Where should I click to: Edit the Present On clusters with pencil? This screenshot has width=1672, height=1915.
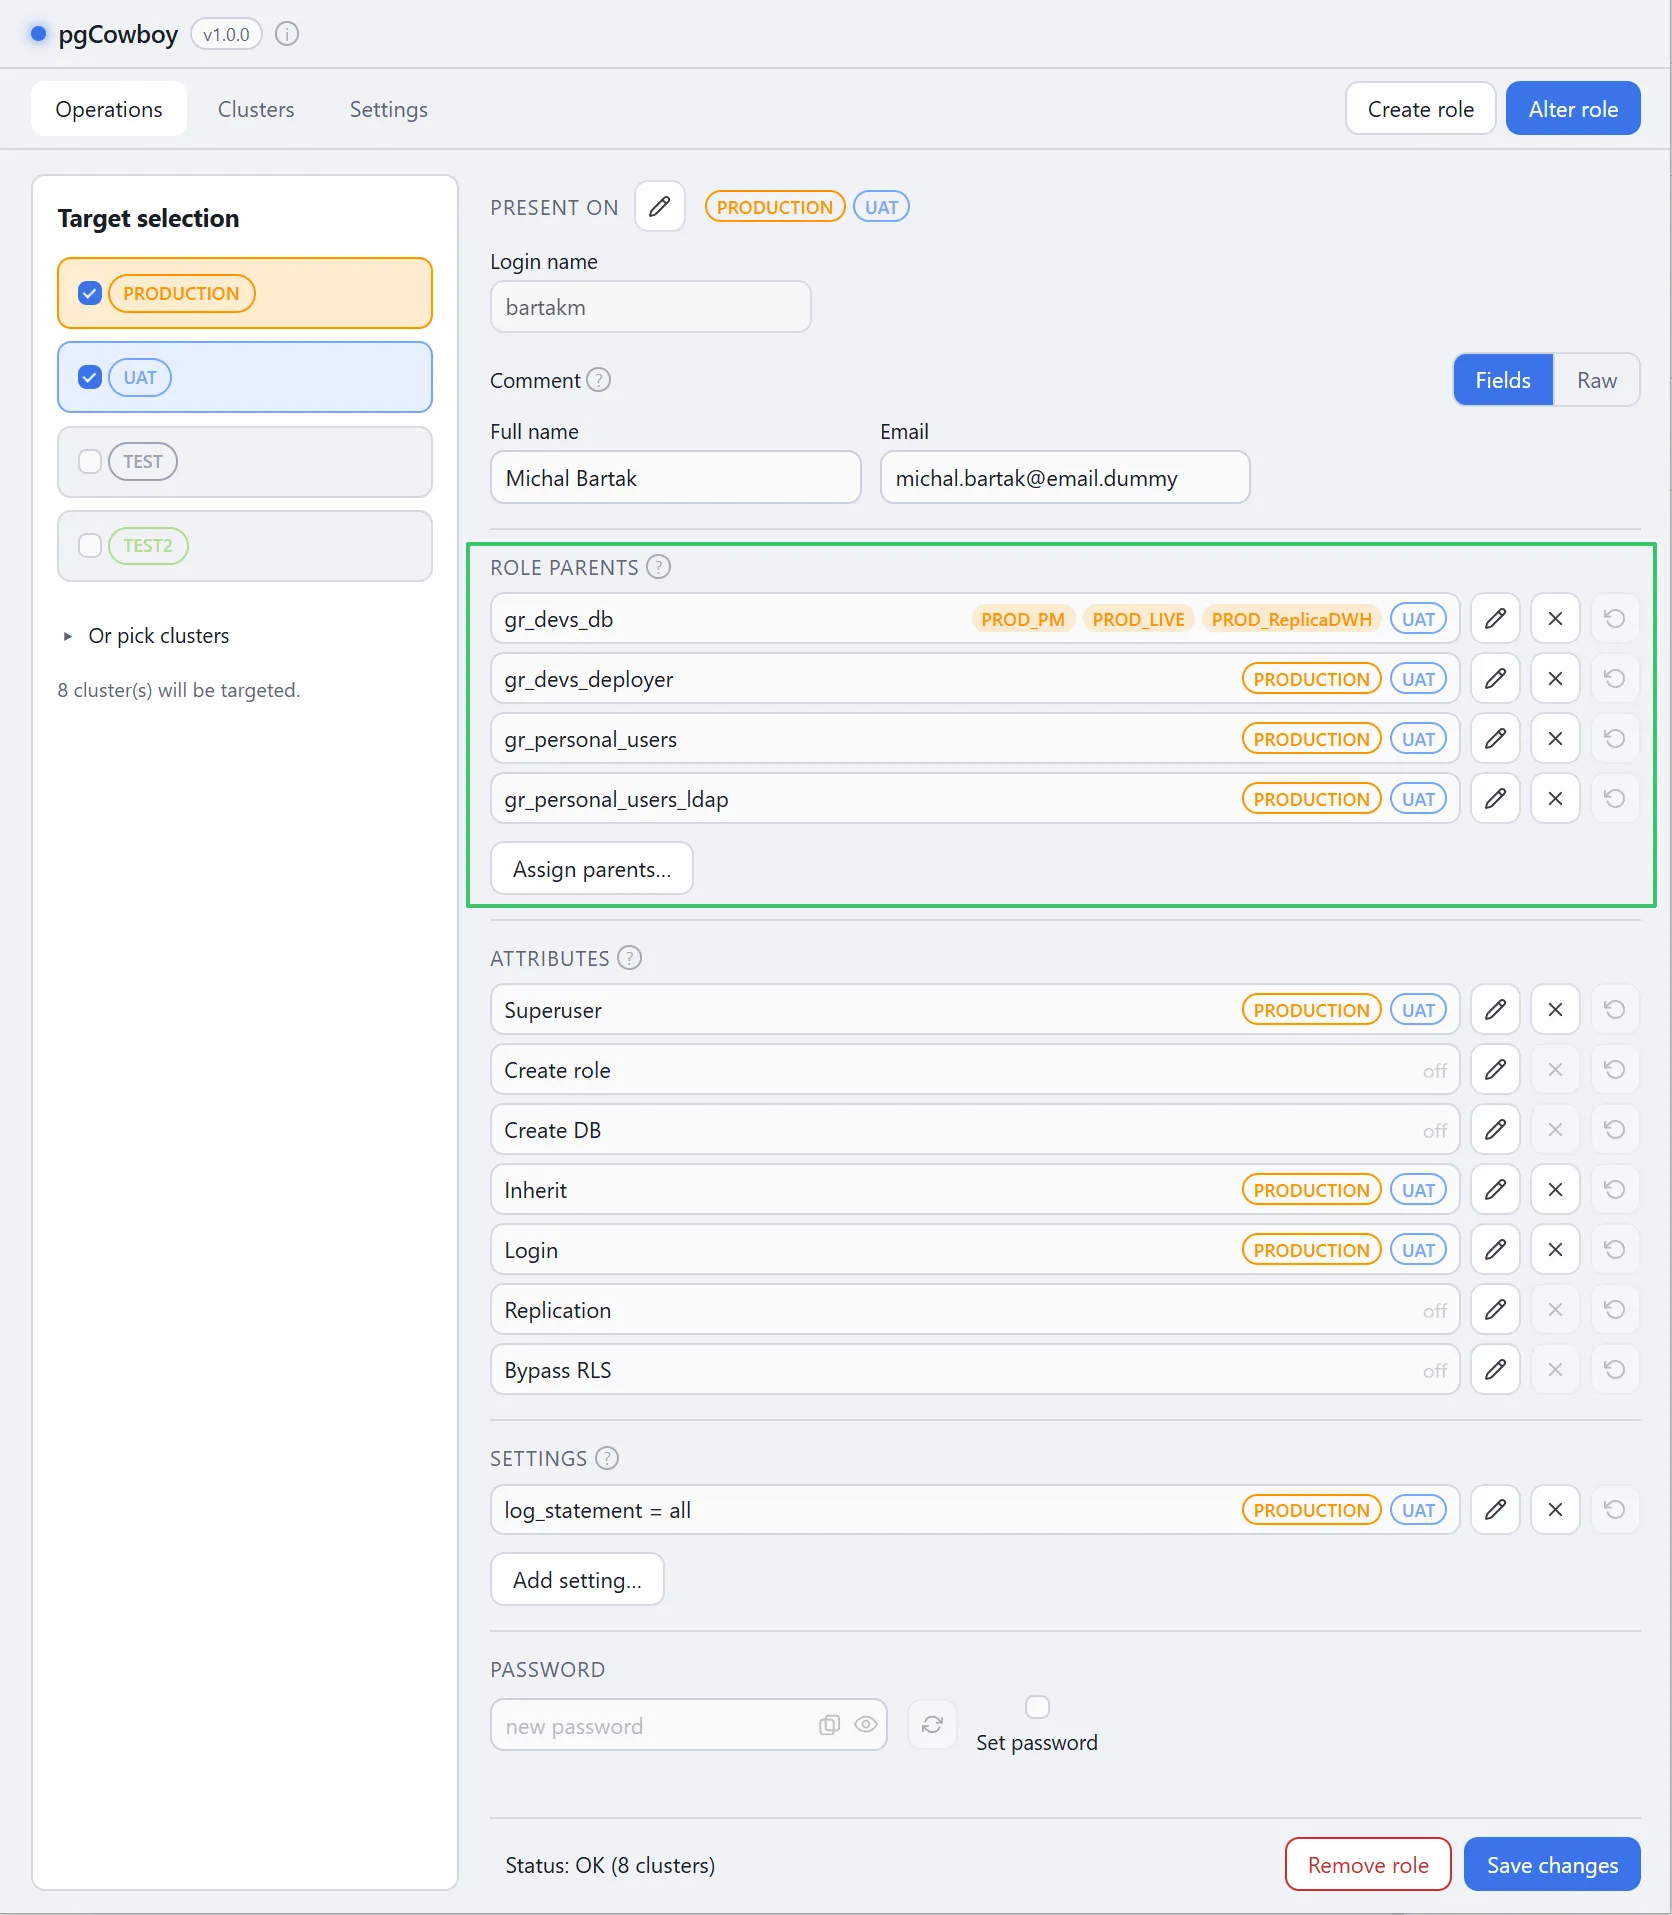pyautogui.click(x=660, y=207)
